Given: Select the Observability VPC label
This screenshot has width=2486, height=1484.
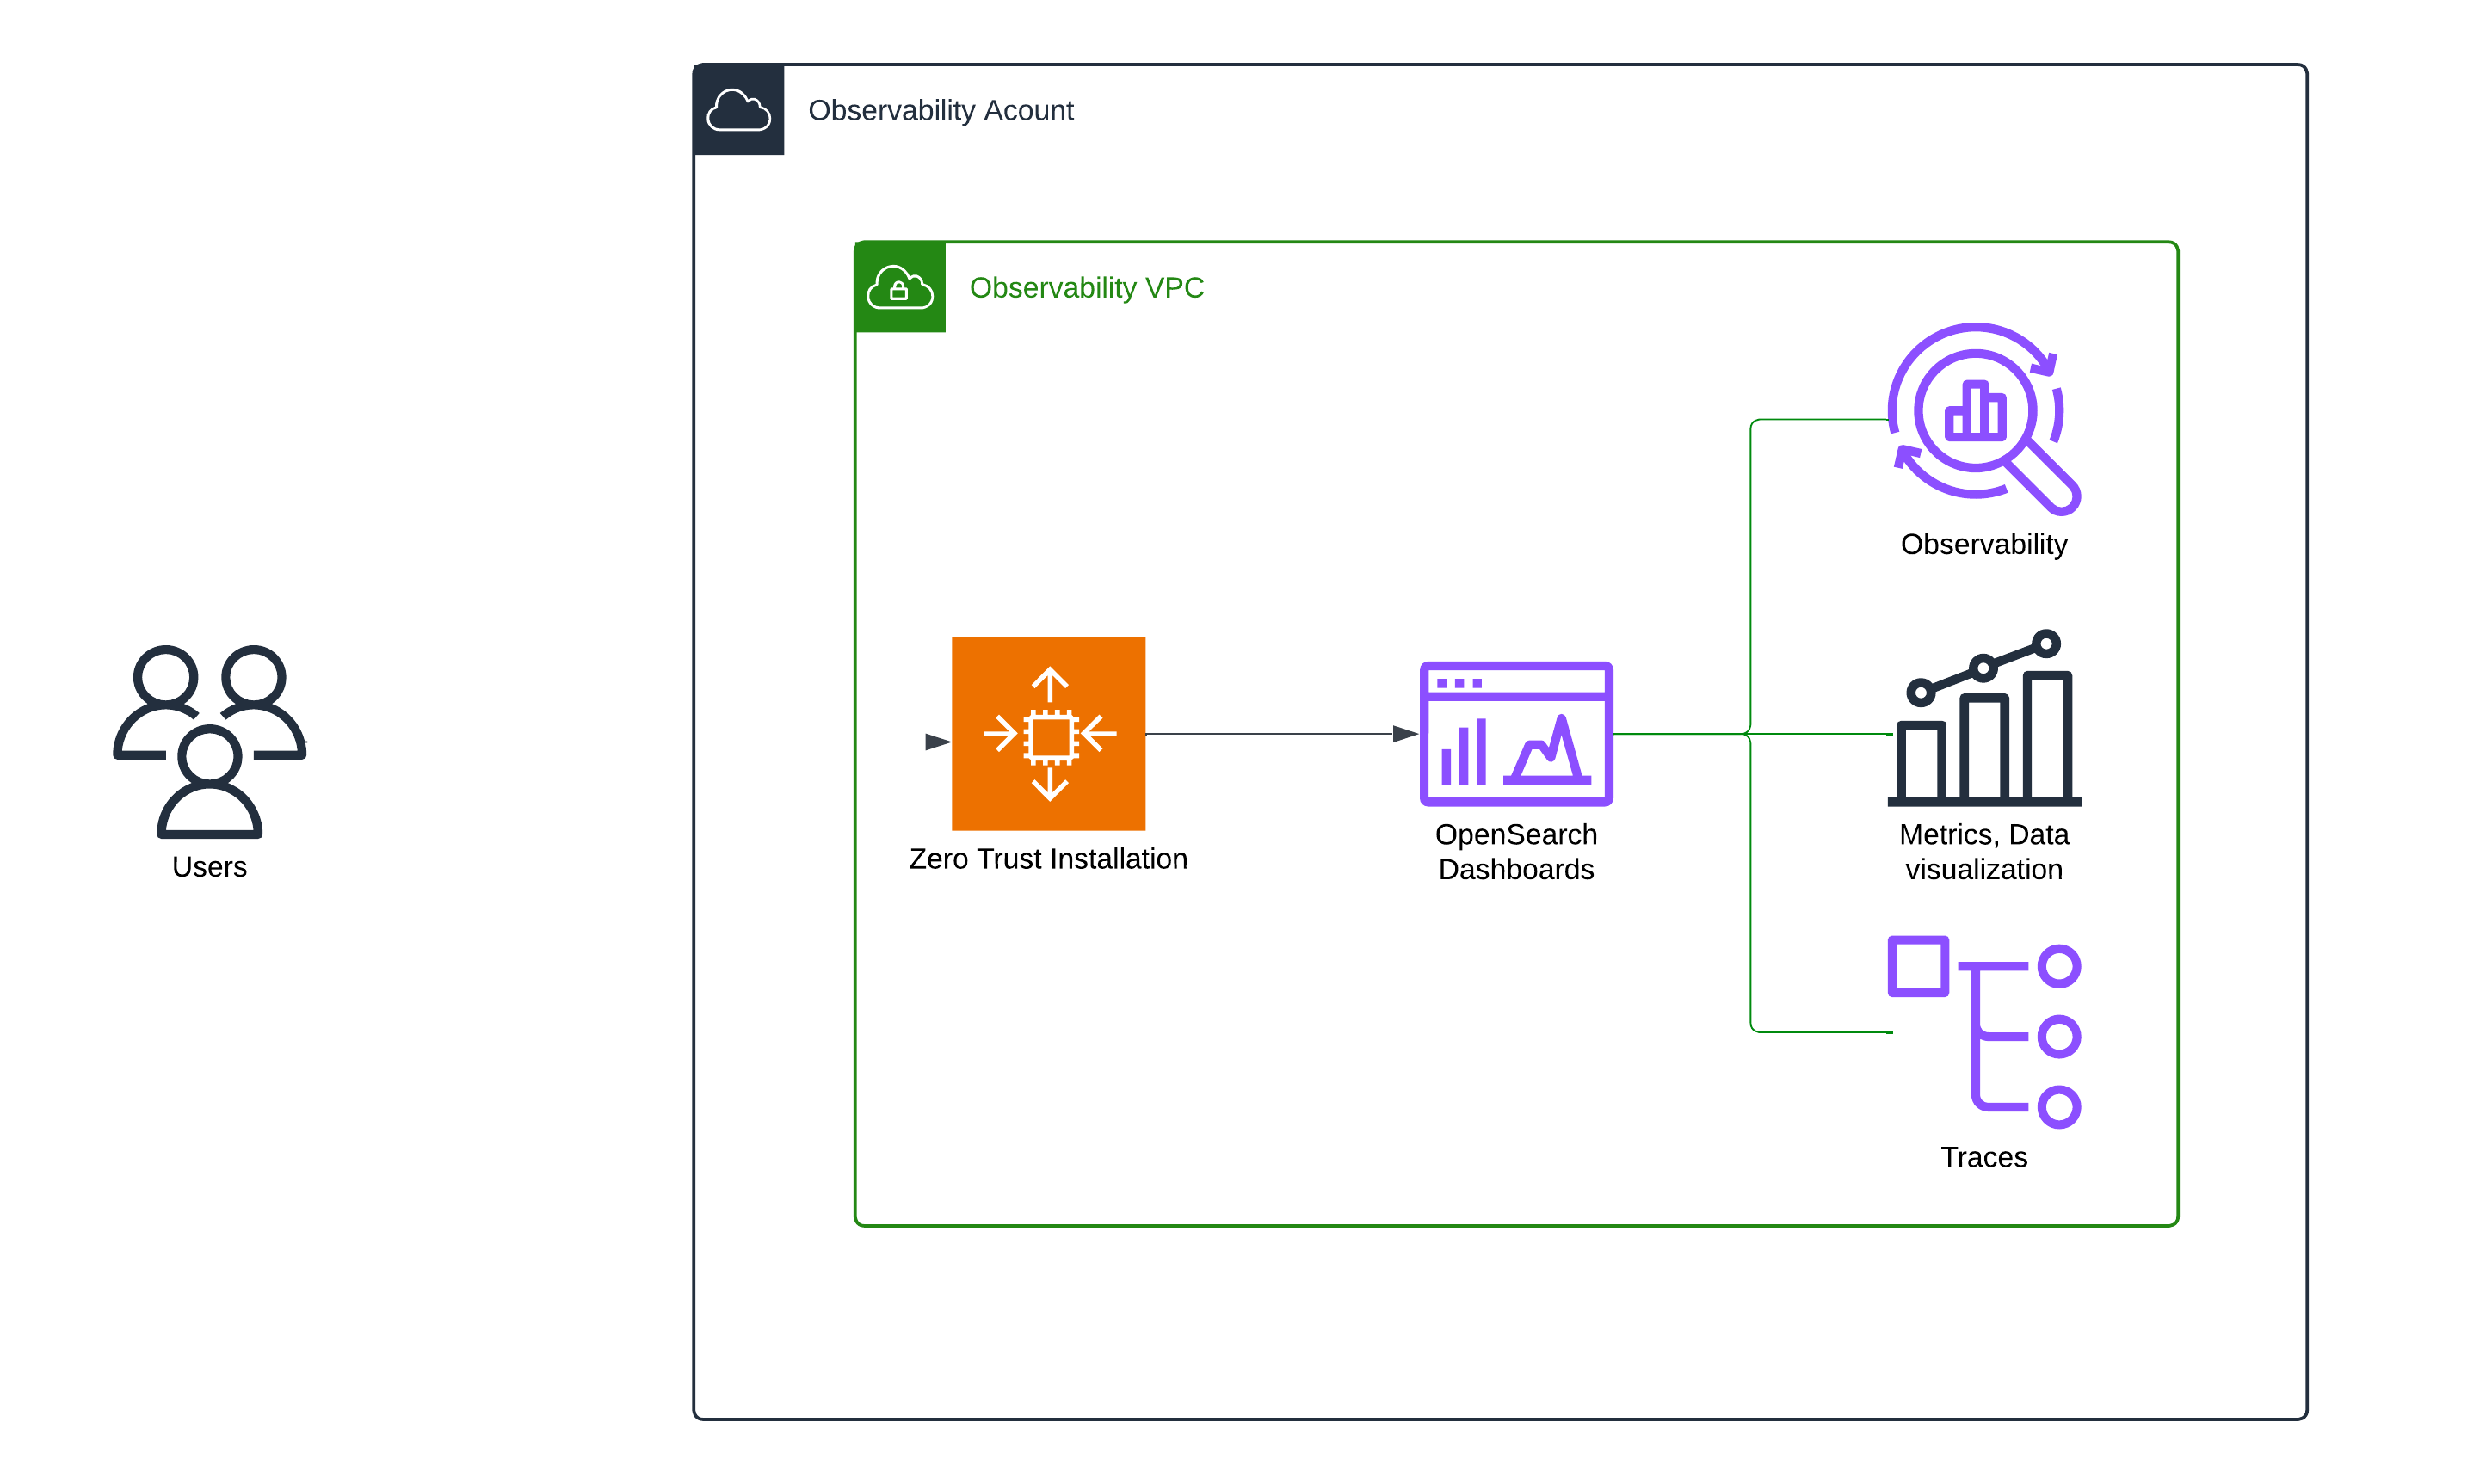Looking at the screenshot, I should tap(1086, 288).
